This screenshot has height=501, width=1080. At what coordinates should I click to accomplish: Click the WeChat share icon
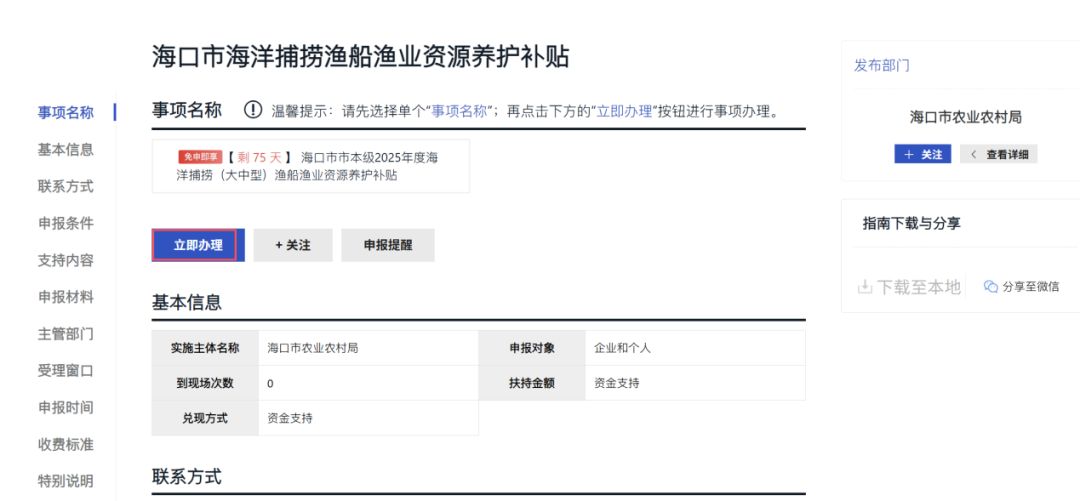[x=991, y=287]
